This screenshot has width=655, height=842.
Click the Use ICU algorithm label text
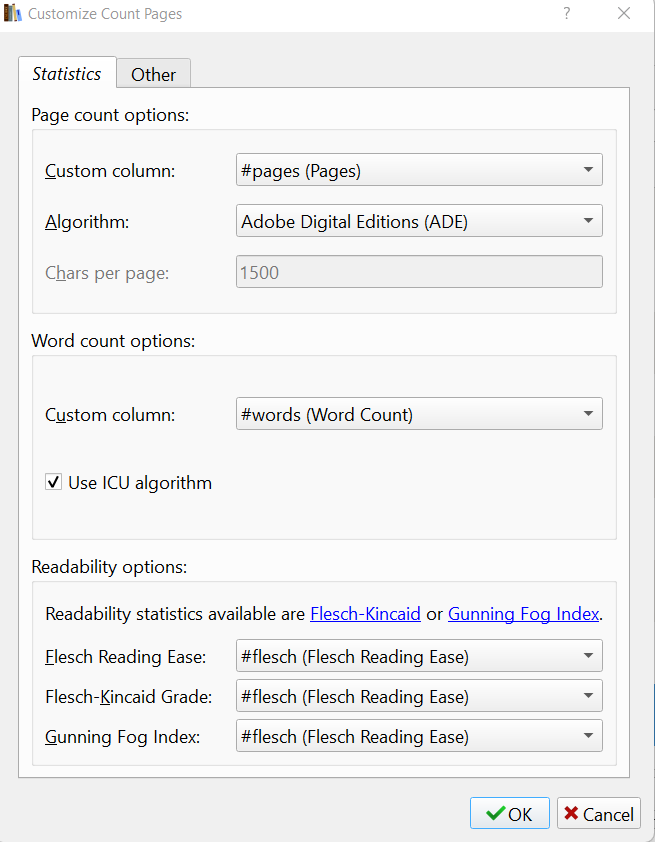[140, 483]
